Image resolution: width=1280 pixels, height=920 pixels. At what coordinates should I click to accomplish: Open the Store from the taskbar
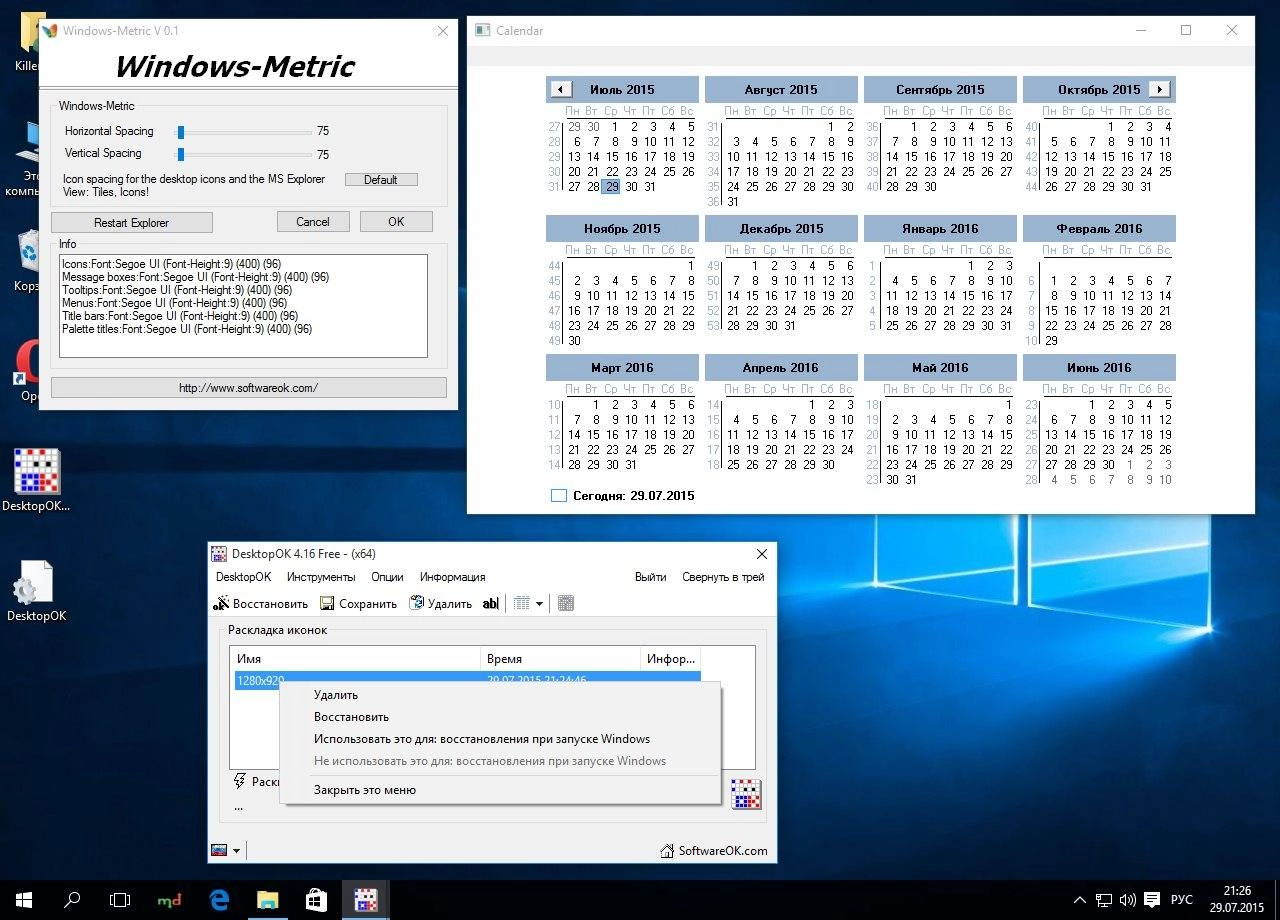pos(316,900)
